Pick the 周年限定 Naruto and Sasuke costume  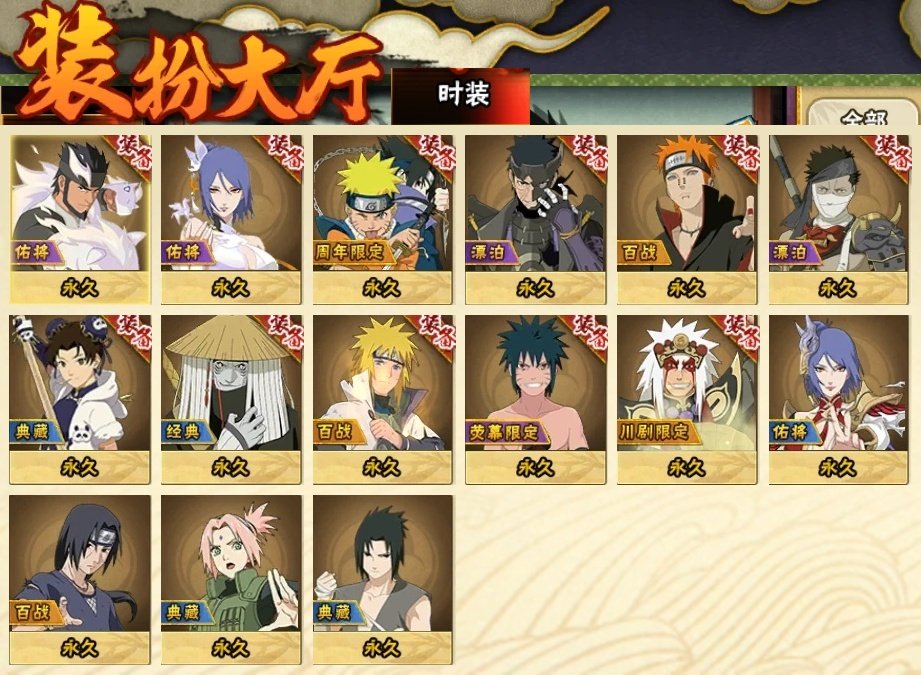point(383,219)
